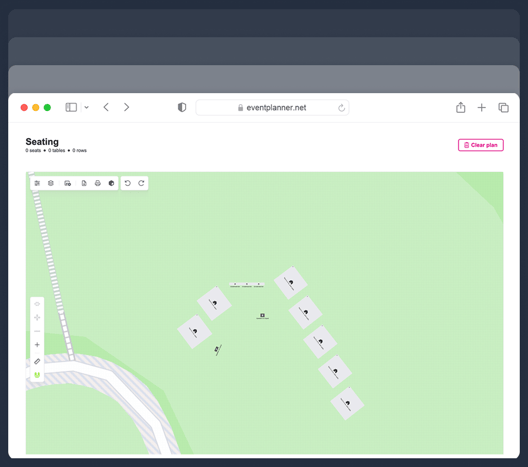Screen dimensions: 528x467
Task: Reload the eventplanner.net page
Action: [341, 108]
